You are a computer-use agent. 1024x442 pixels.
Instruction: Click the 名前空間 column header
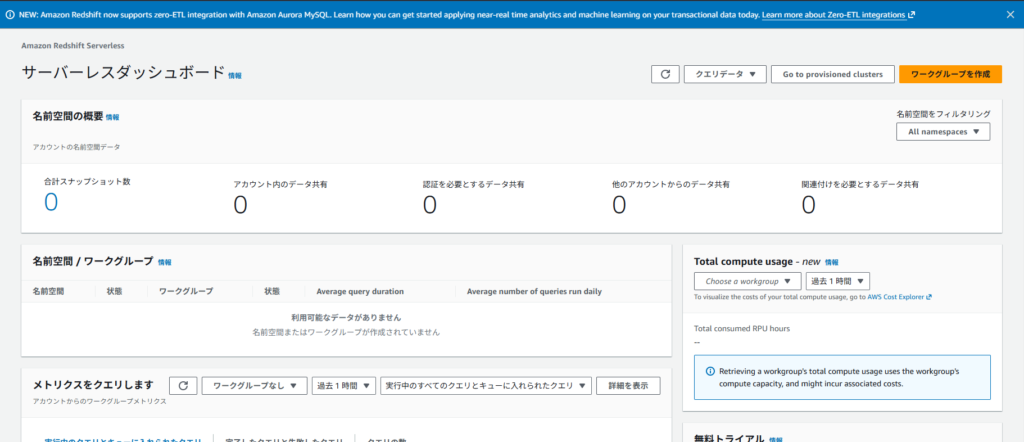(x=48, y=291)
